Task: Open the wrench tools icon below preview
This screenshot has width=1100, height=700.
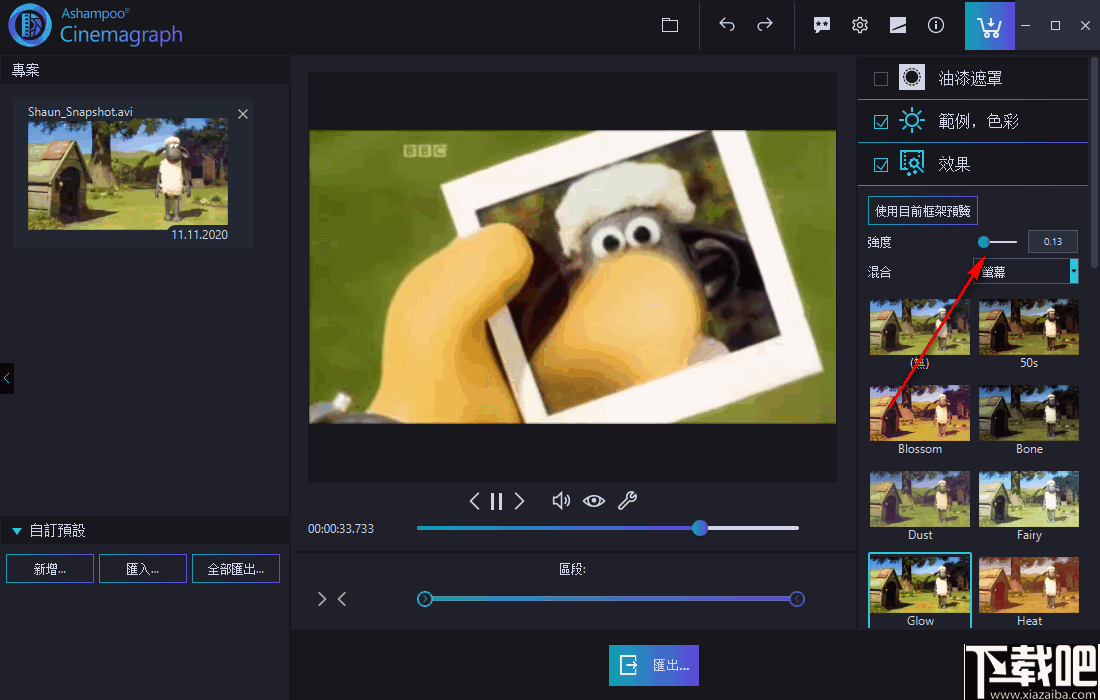Action: point(627,501)
